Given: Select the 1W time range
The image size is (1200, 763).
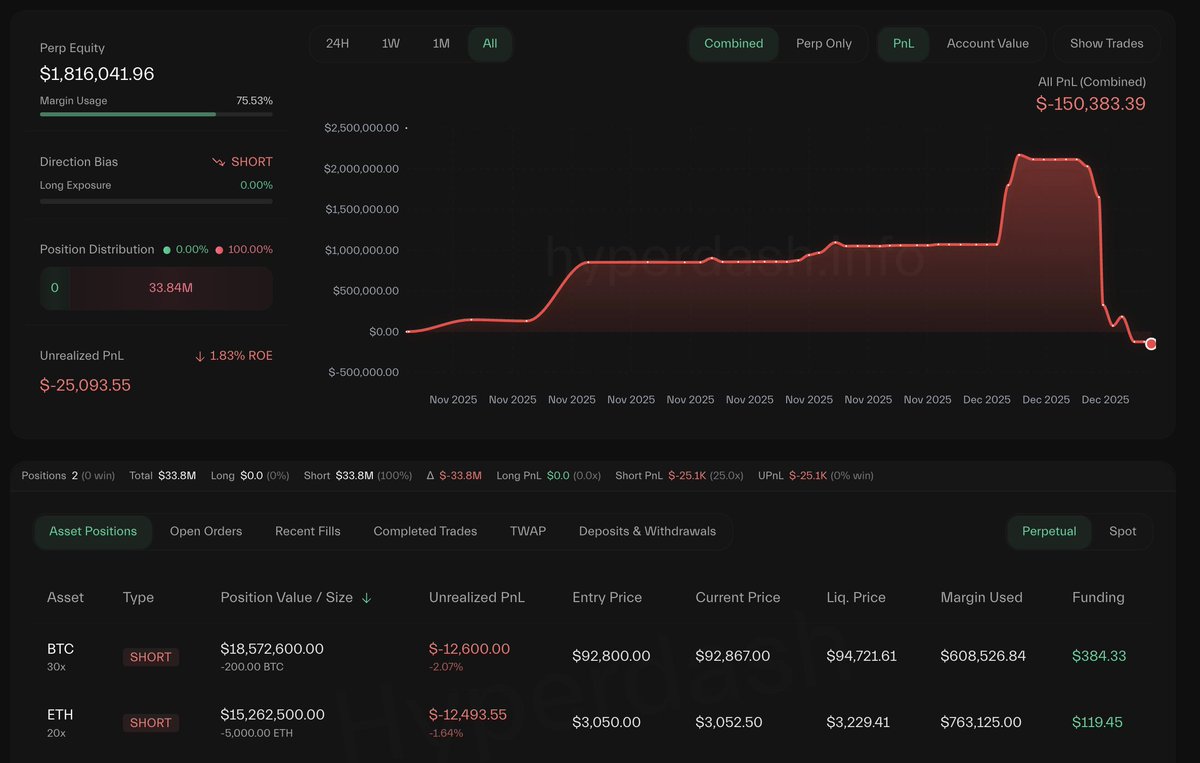Looking at the screenshot, I should [x=390, y=44].
